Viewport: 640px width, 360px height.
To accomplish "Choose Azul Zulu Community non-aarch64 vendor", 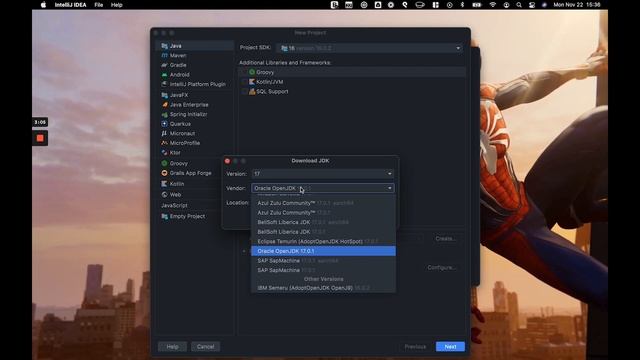I will (x=323, y=213).
